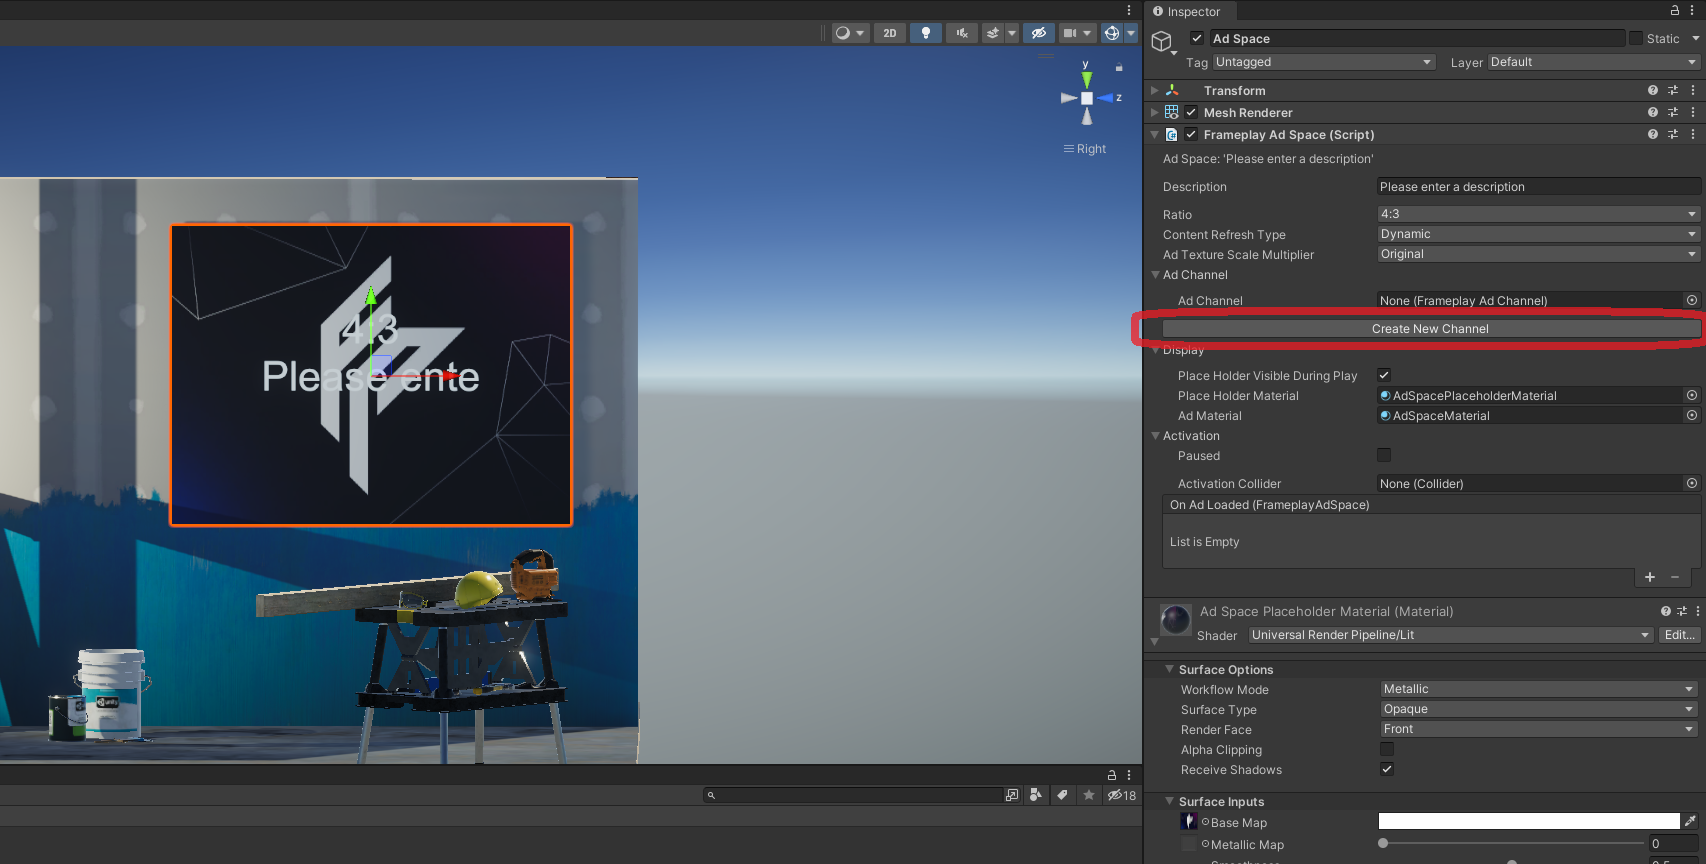Collapse the Frameplay Ad Space script component
1706x864 pixels.
tap(1155, 134)
